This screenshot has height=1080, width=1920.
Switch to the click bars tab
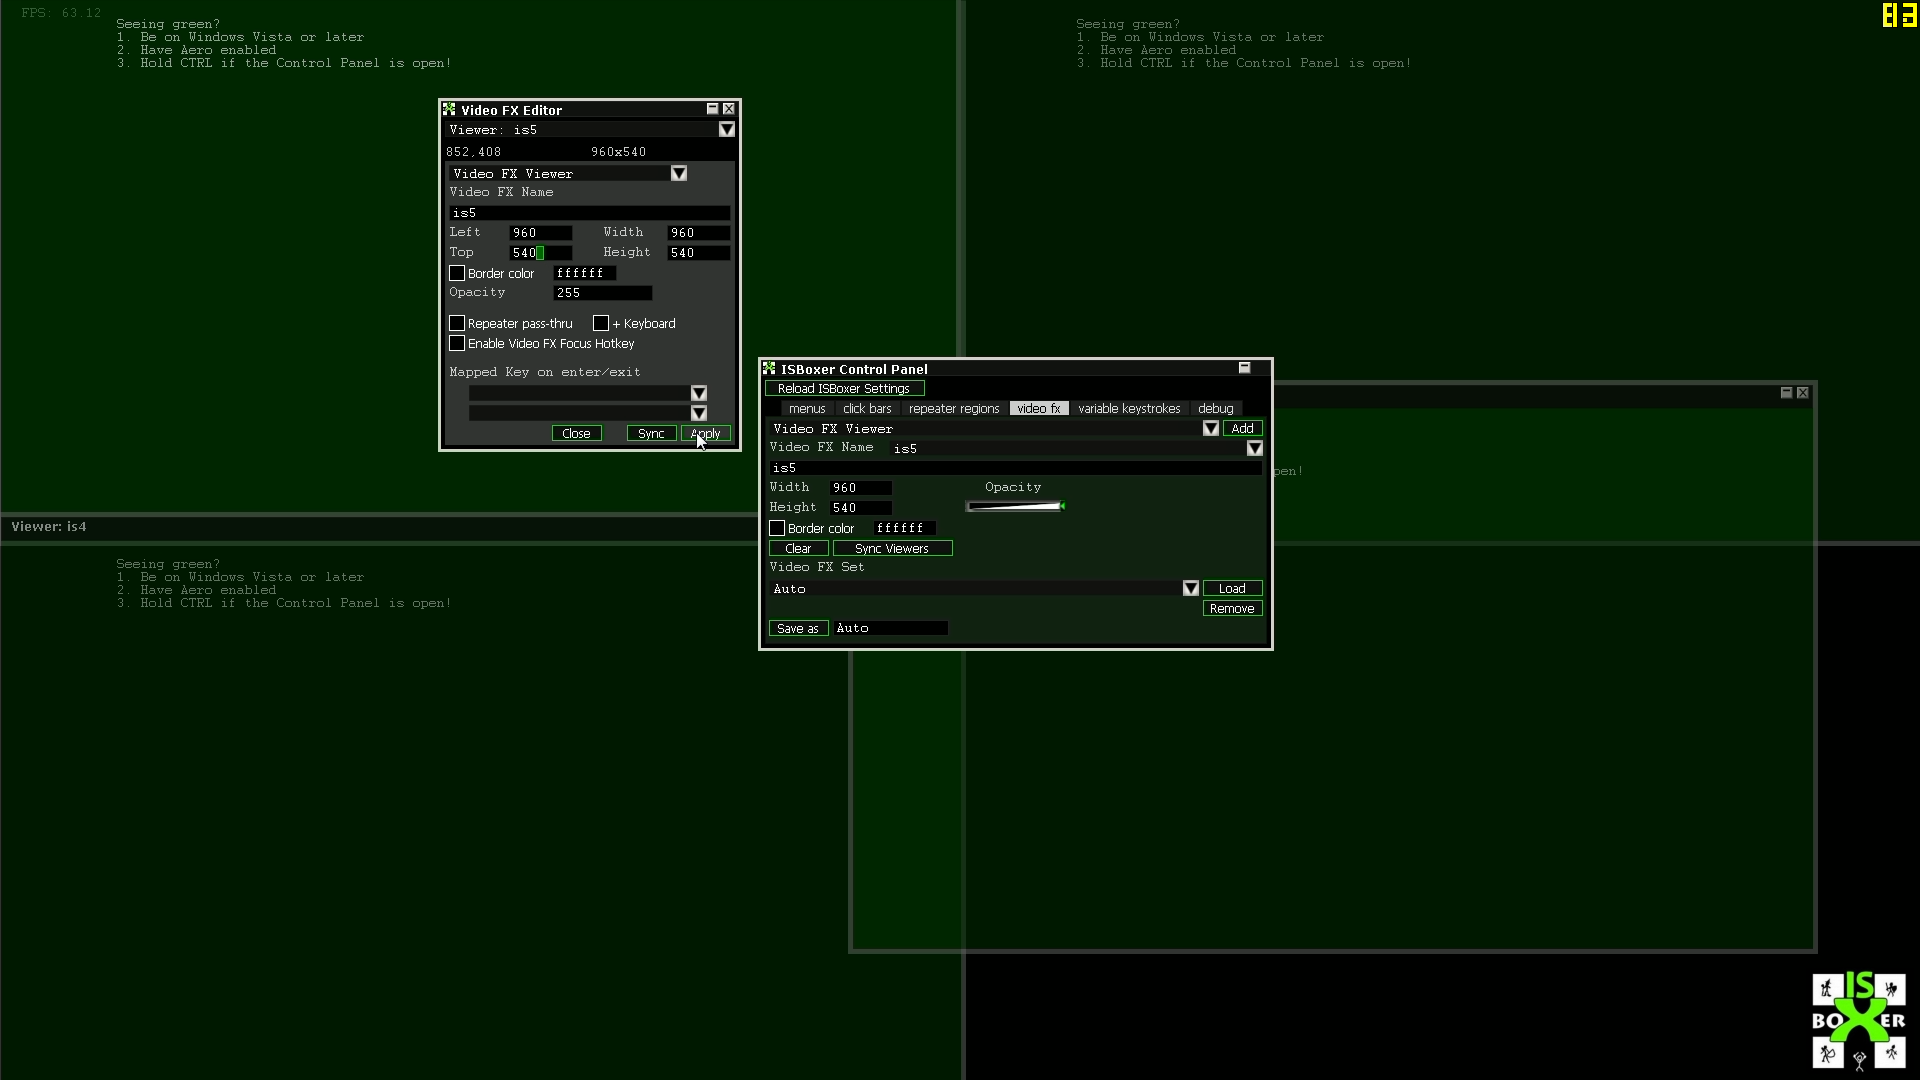click(x=867, y=408)
